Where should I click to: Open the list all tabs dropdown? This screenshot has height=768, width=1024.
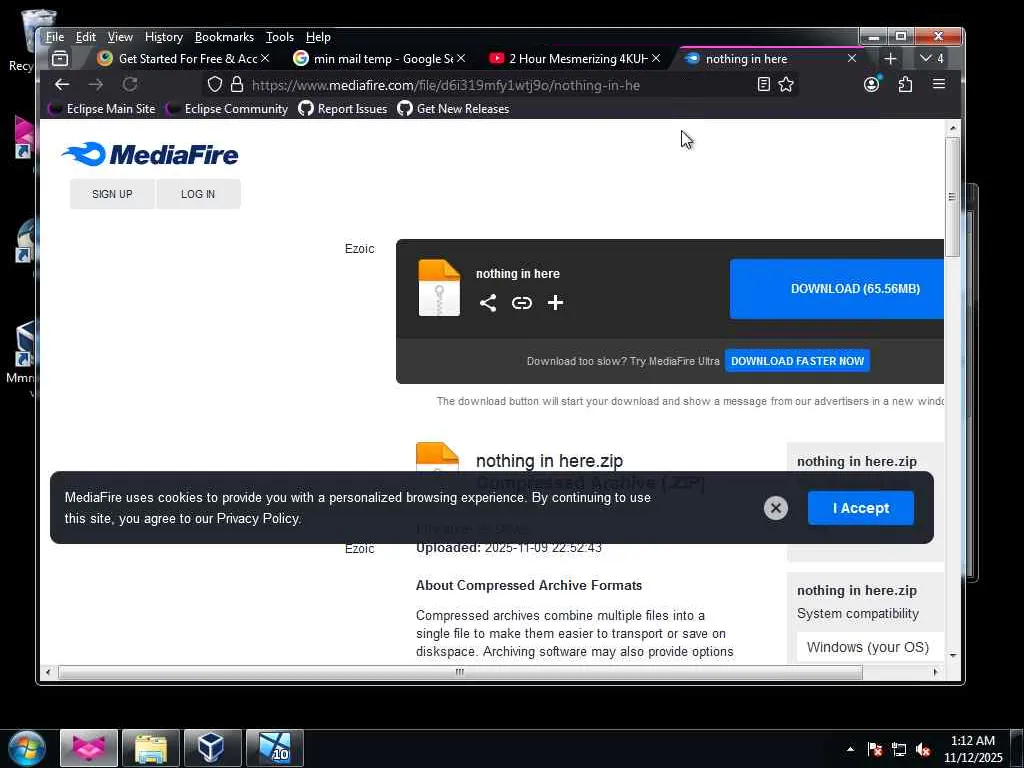(x=931, y=59)
